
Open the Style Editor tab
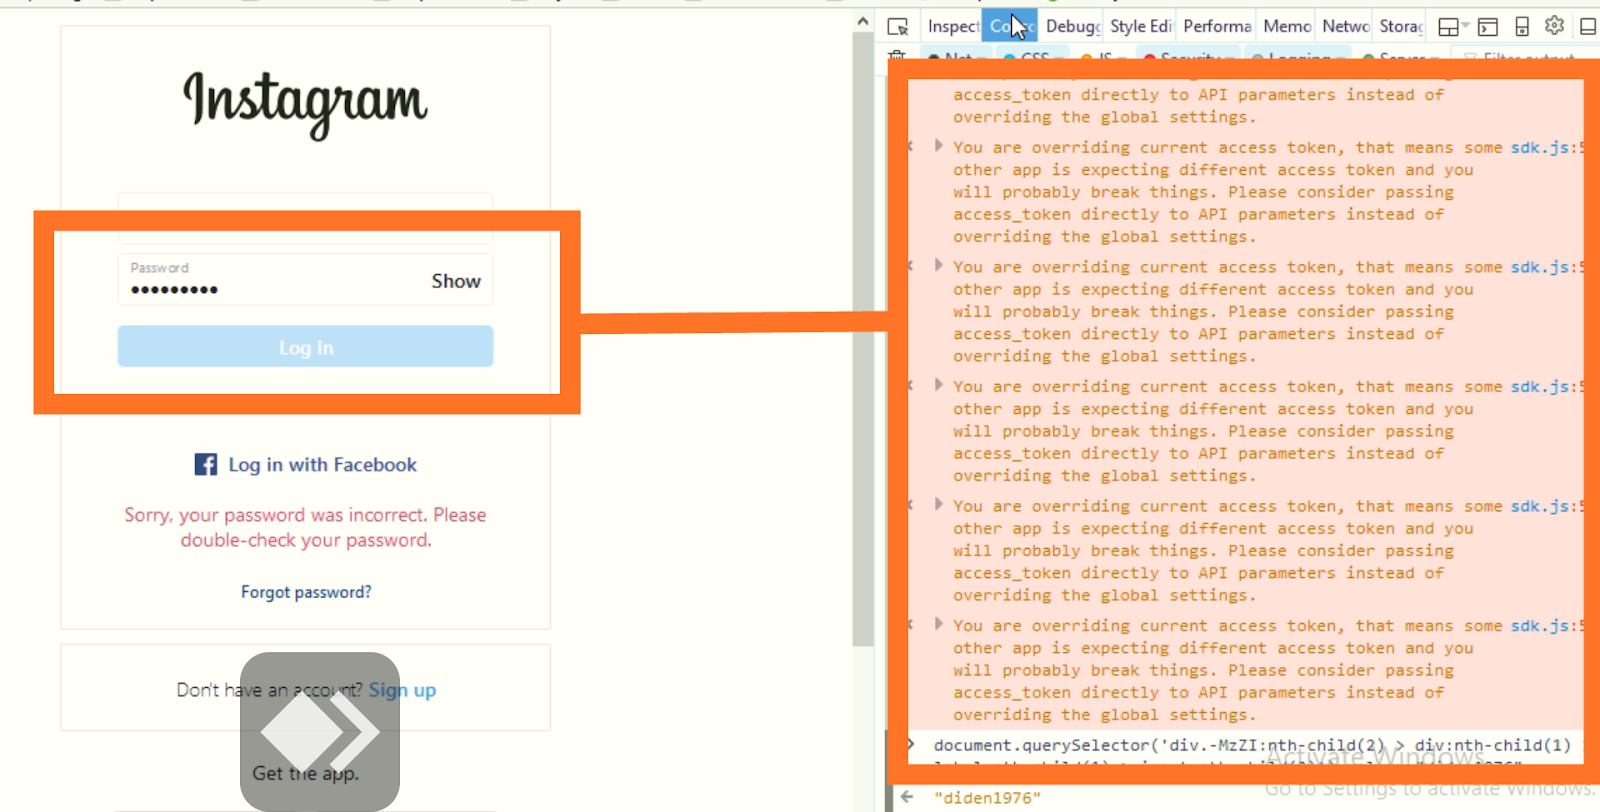[x=1141, y=26]
